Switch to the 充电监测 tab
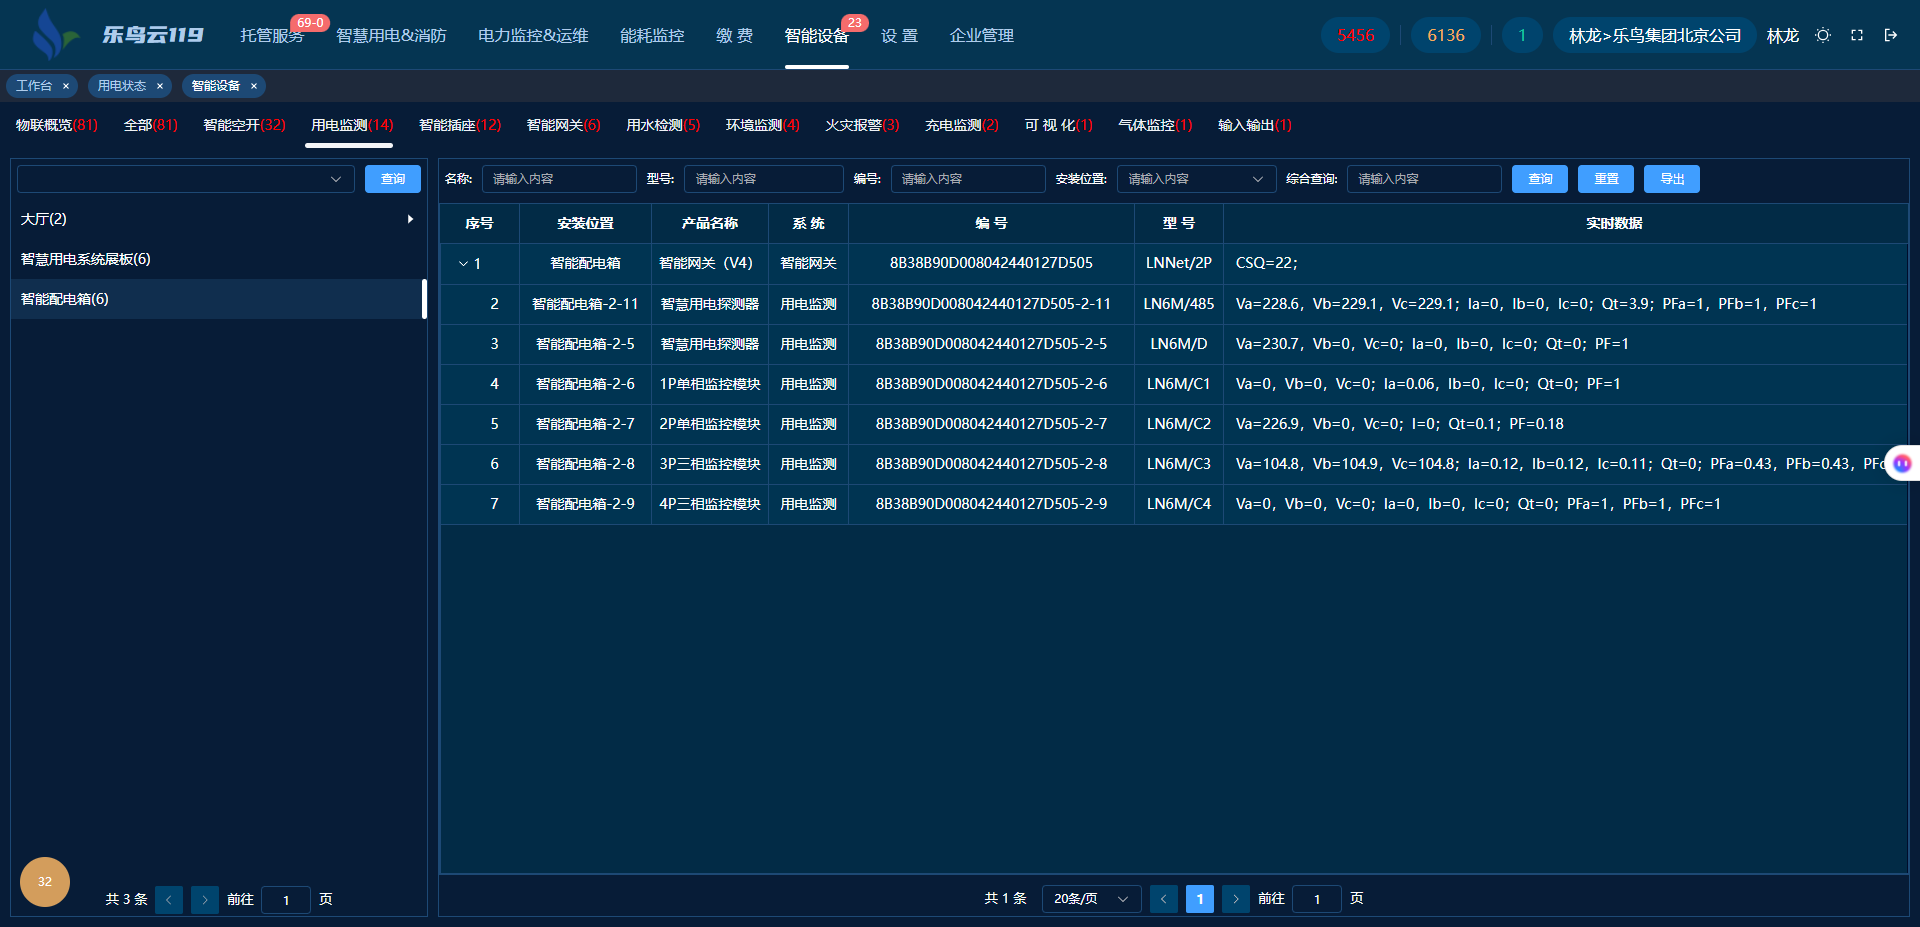 962,125
